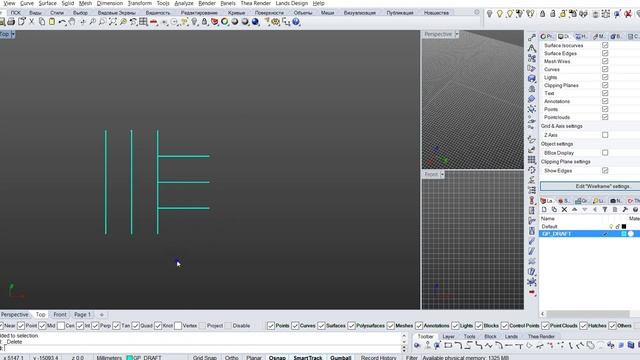Click the blue solid box icon in bottom toolbar
The image size is (640, 360).
pyautogui.click(x=631, y=345)
